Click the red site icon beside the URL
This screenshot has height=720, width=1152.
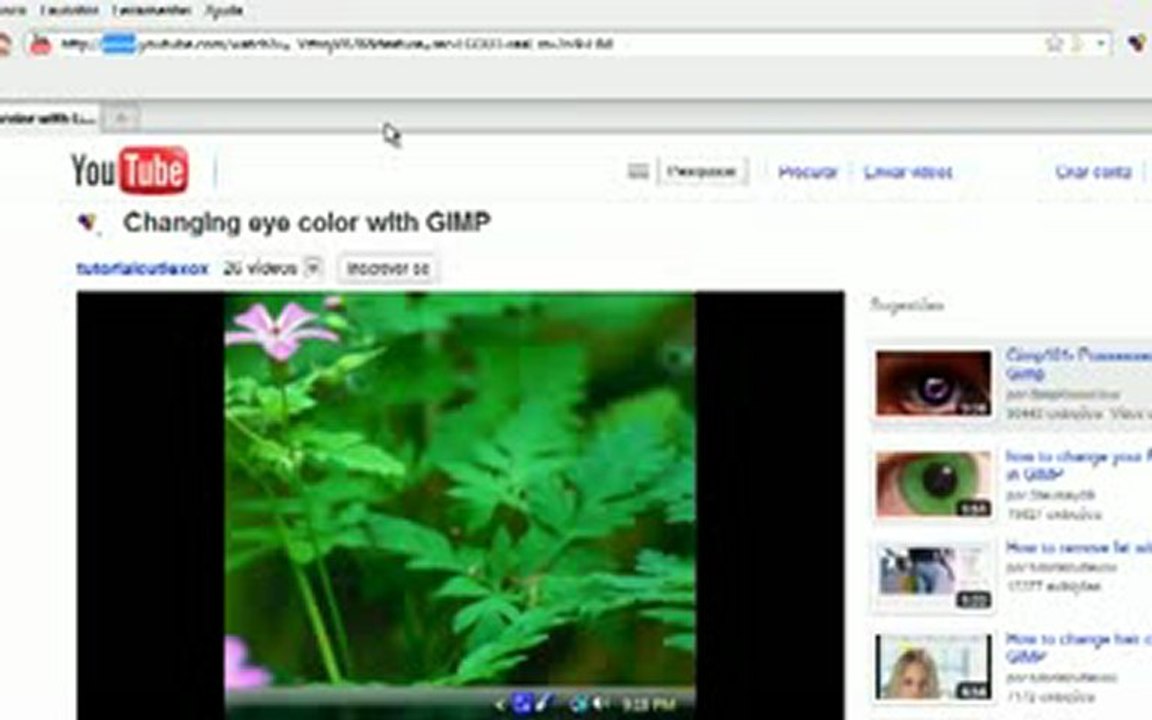click(x=40, y=45)
